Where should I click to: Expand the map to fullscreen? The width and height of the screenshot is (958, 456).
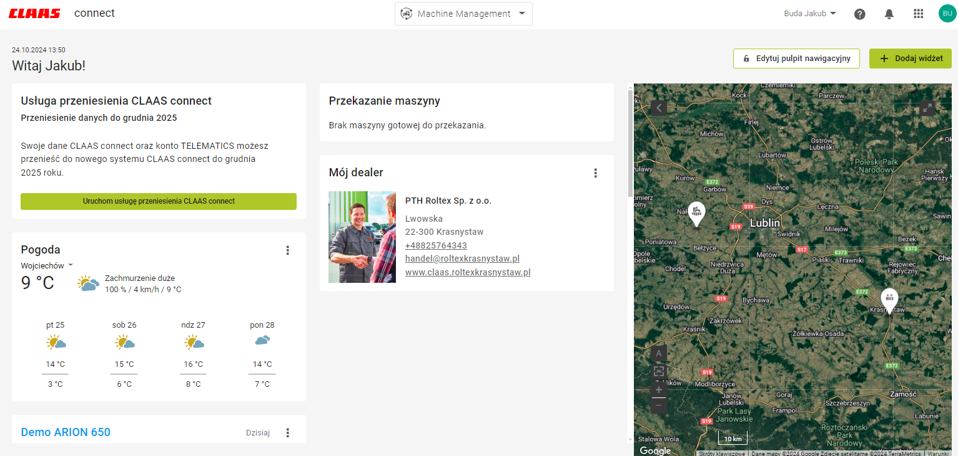coord(927,107)
